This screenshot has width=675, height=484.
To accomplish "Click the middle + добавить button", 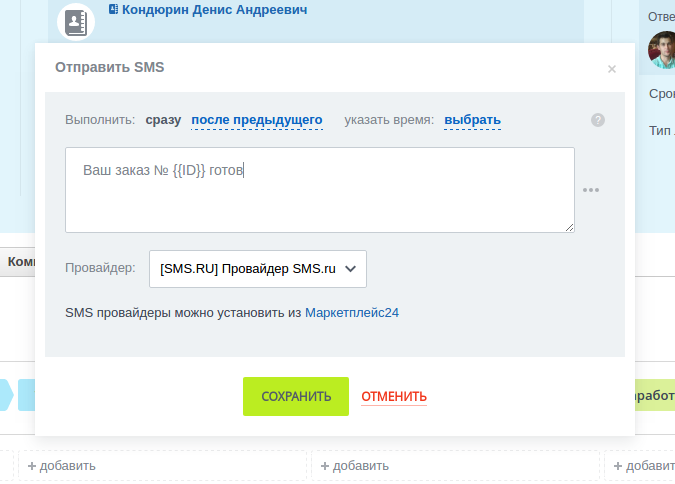I will [x=355, y=466].
